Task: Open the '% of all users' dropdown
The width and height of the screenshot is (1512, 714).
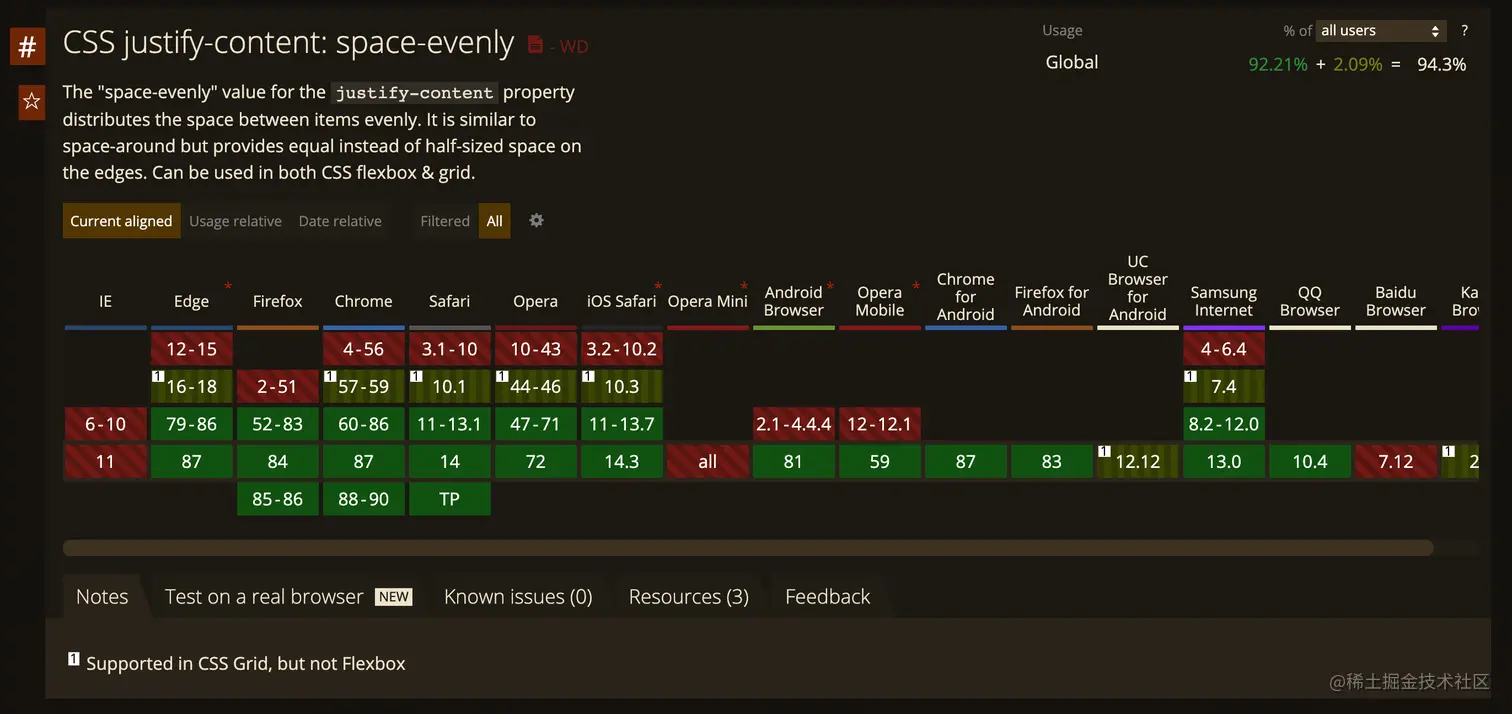Action: pyautogui.click(x=1381, y=31)
